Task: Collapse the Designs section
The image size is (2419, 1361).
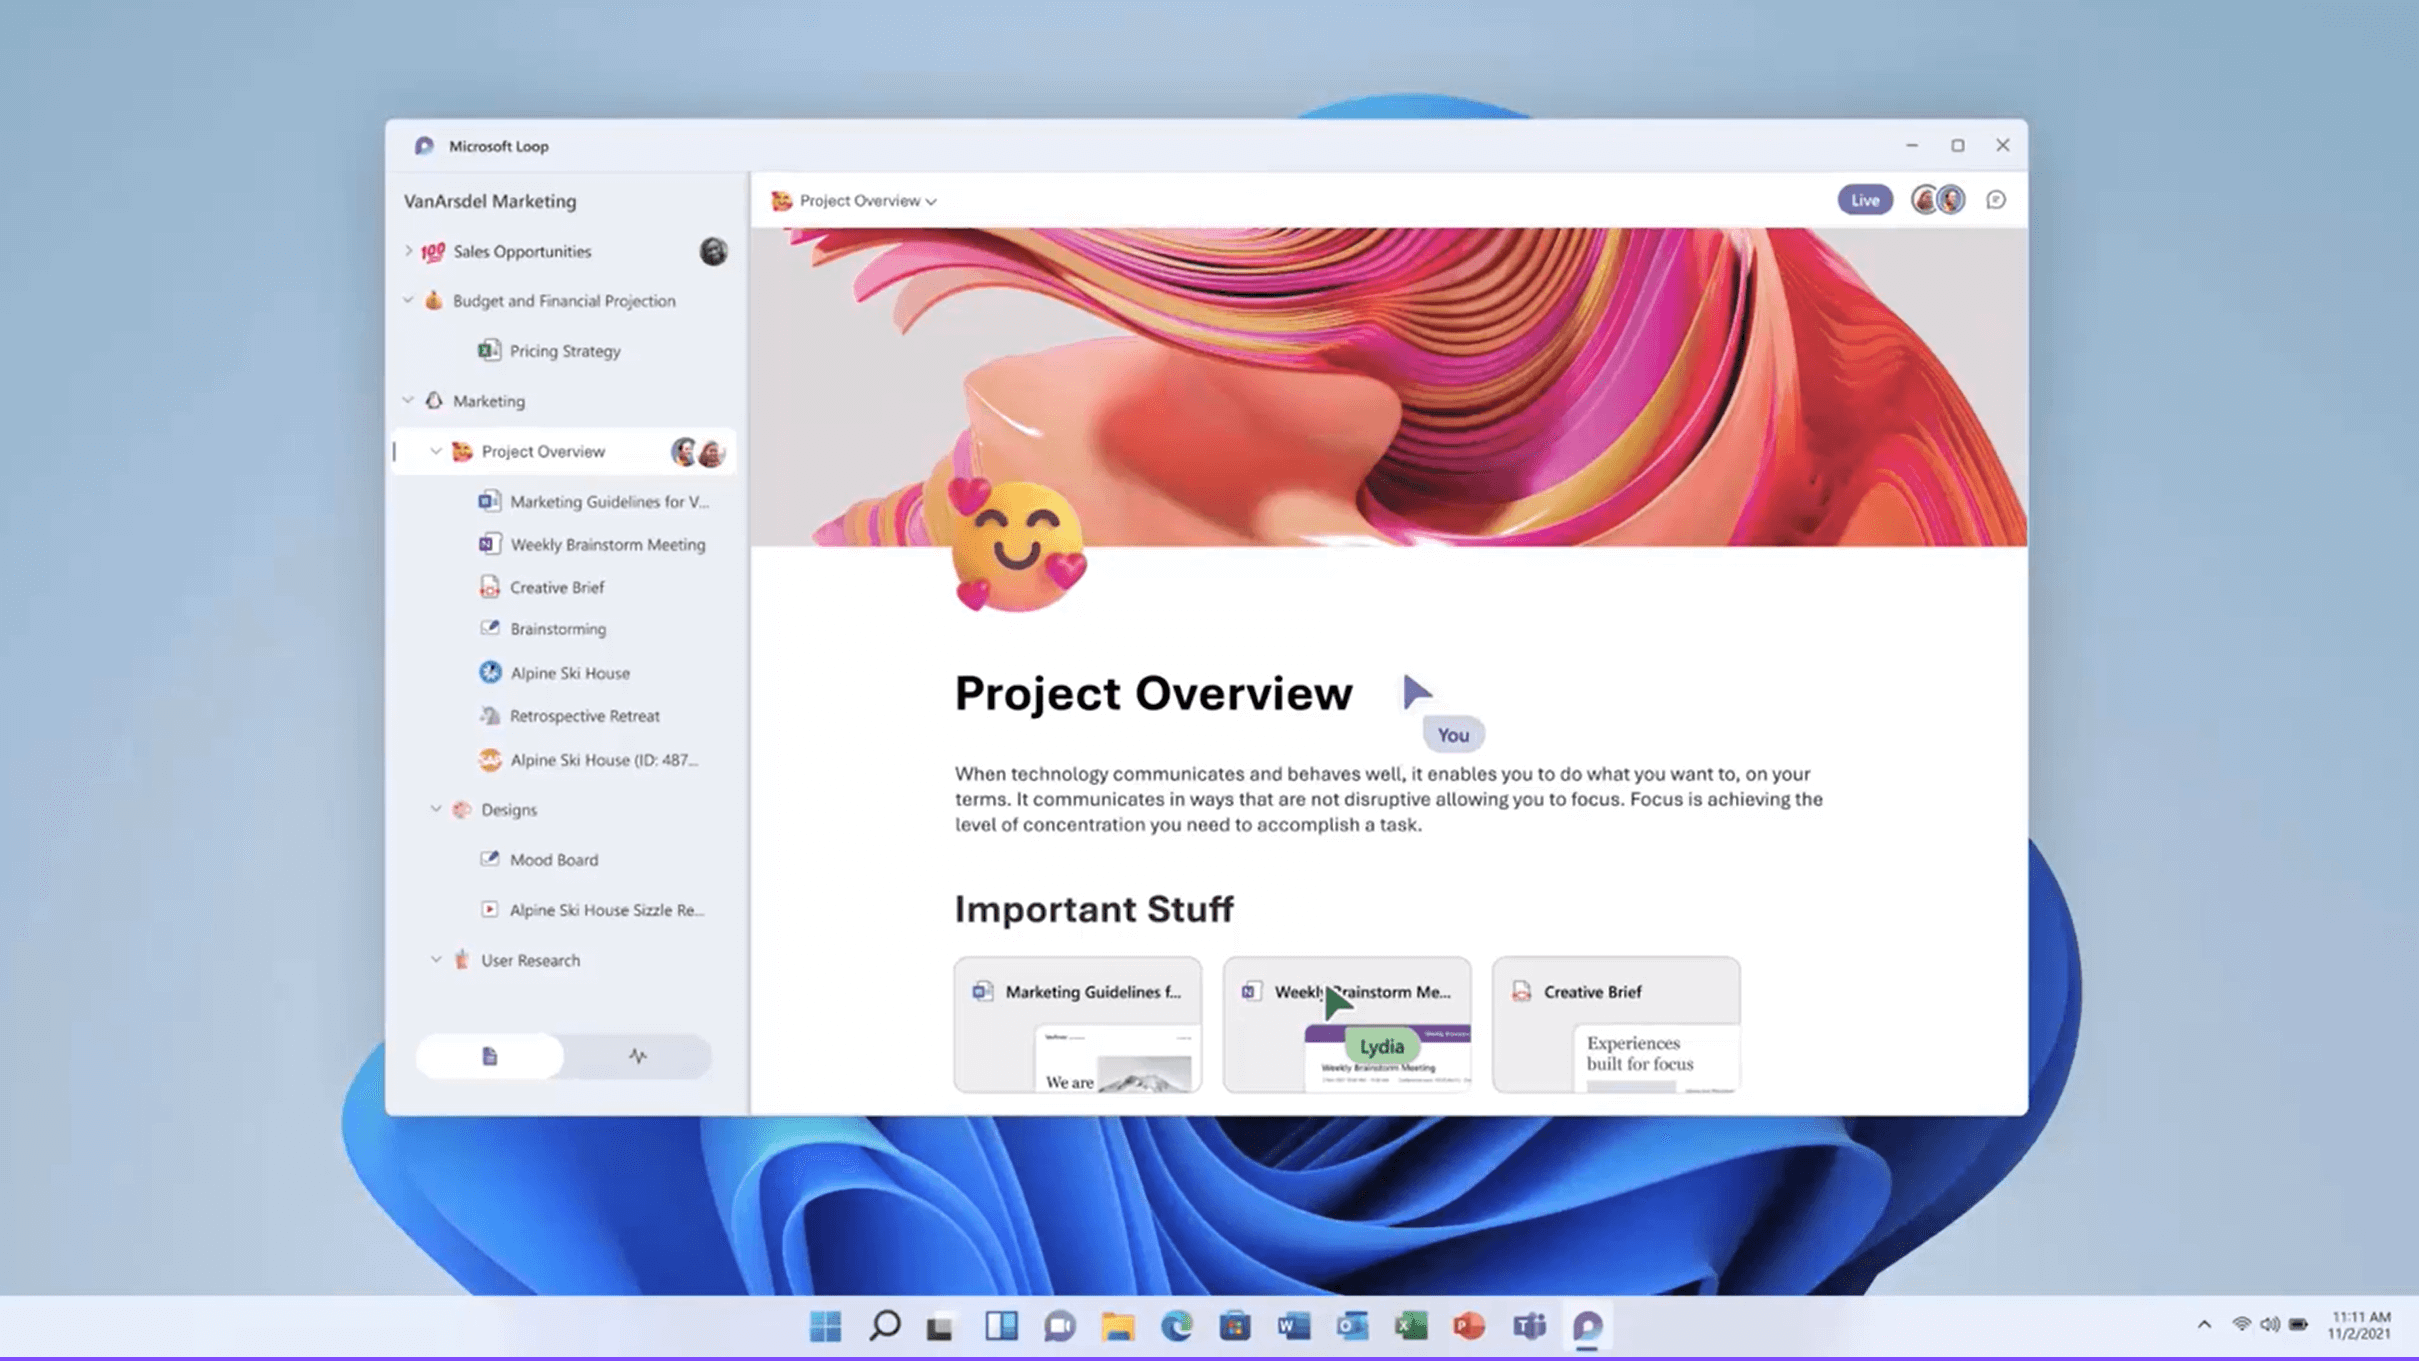Action: 435,809
